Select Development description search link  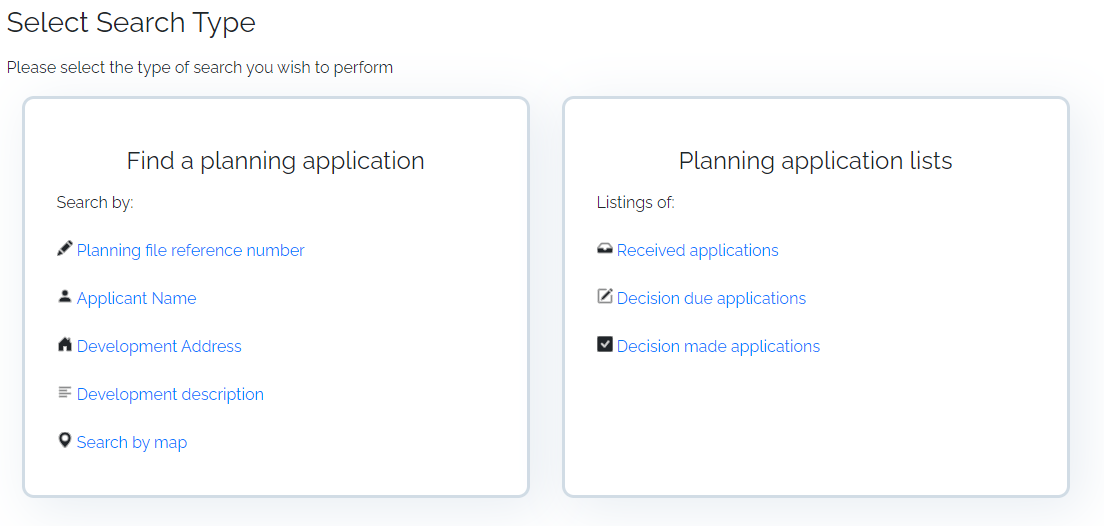click(x=170, y=394)
